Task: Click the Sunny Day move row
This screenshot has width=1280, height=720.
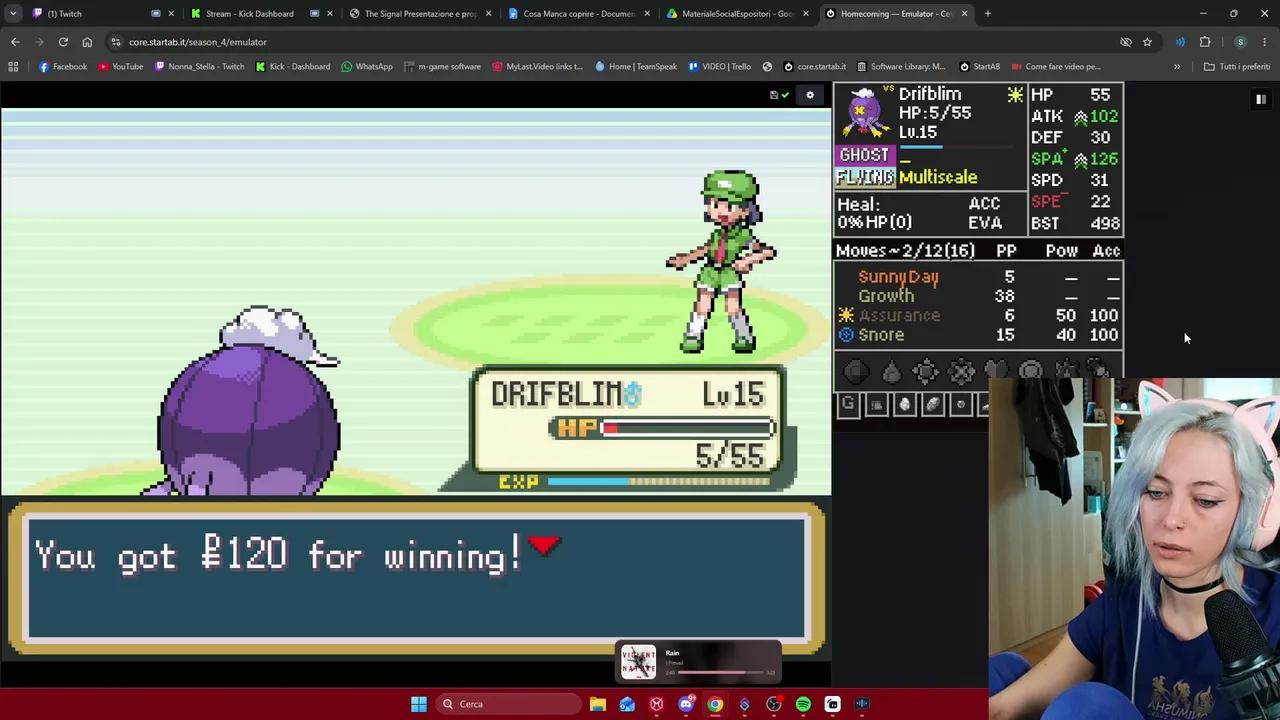Action: (x=978, y=277)
